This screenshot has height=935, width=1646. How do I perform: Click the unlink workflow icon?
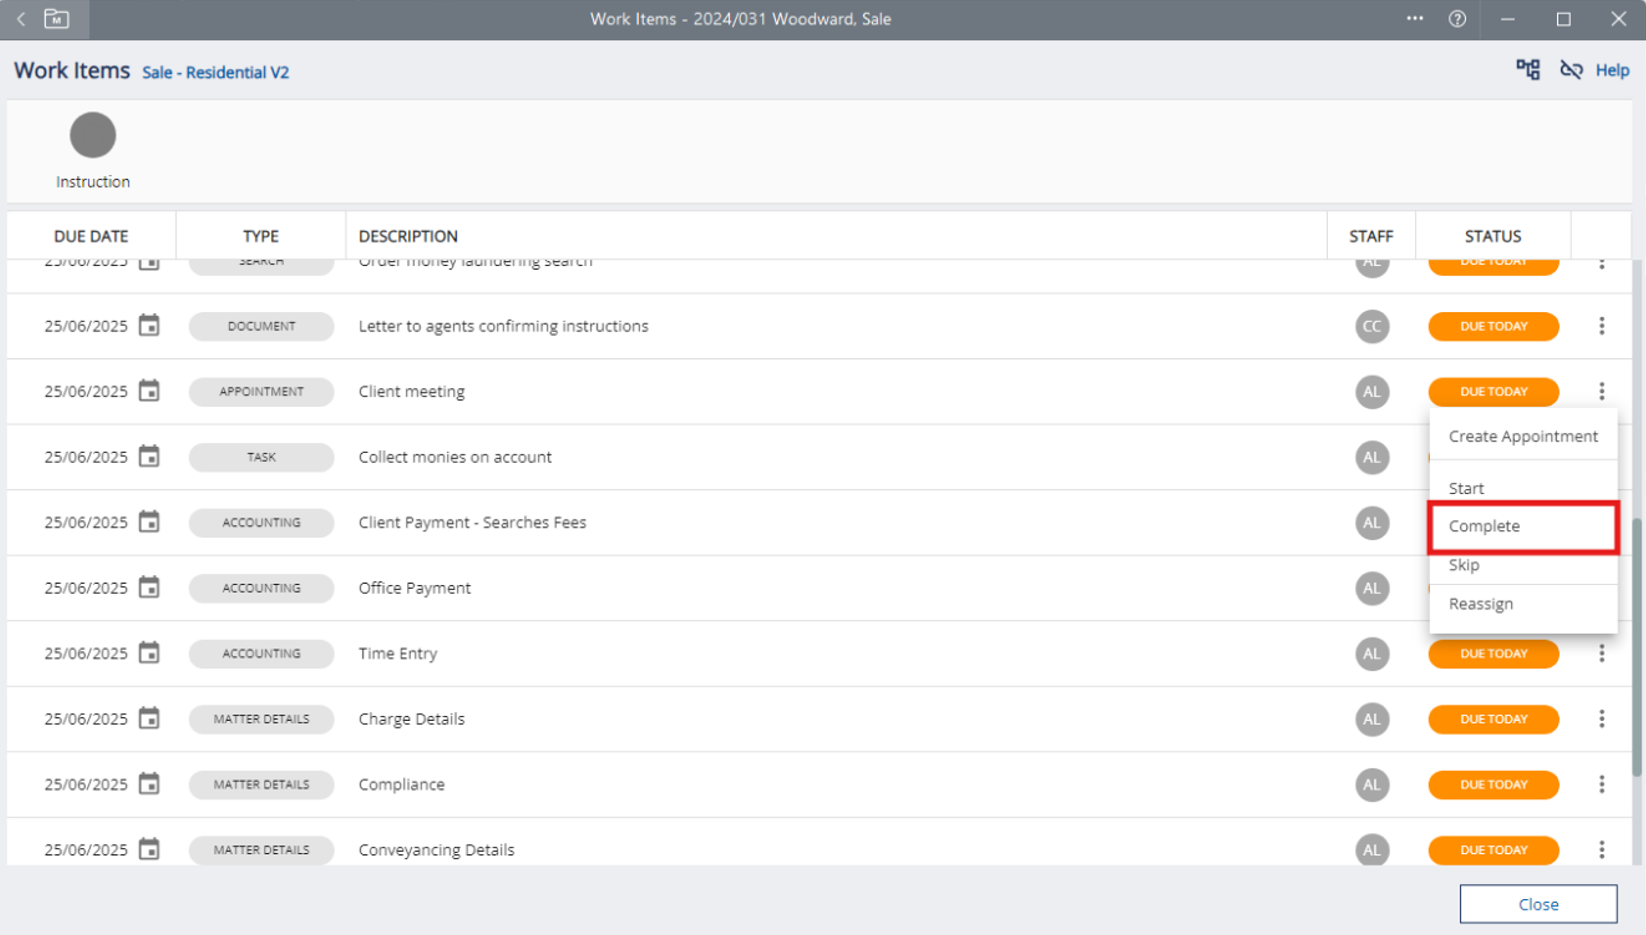coord(1571,70)
